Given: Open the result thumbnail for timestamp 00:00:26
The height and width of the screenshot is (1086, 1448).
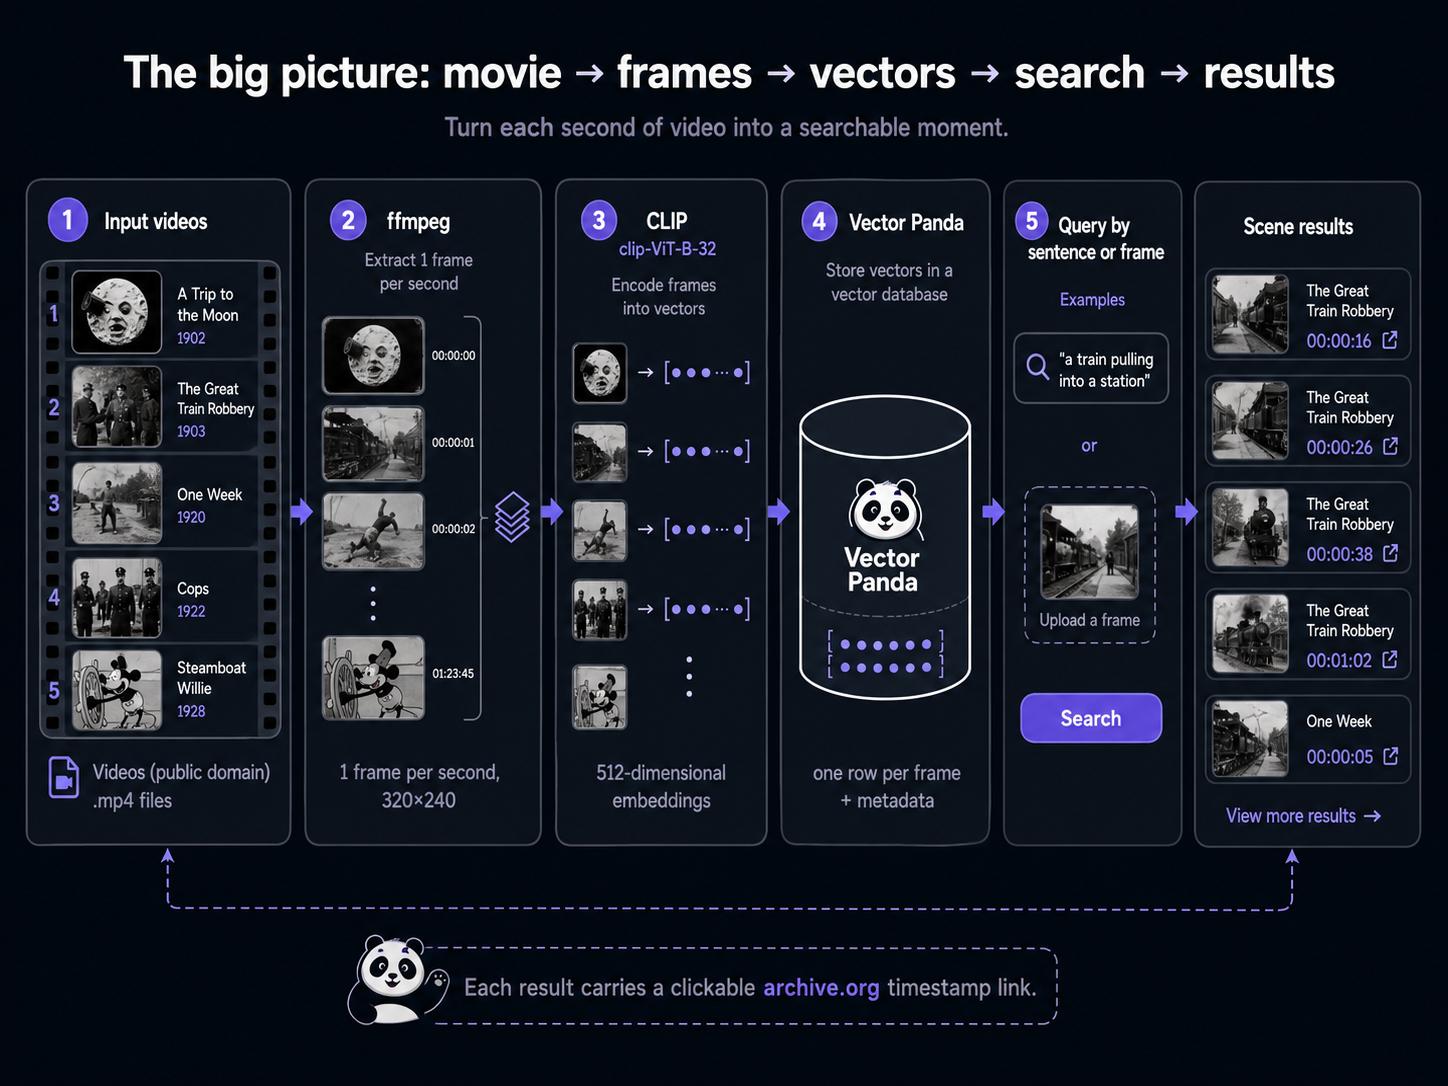Looking at the screenshot, I should coord(1250,420).
